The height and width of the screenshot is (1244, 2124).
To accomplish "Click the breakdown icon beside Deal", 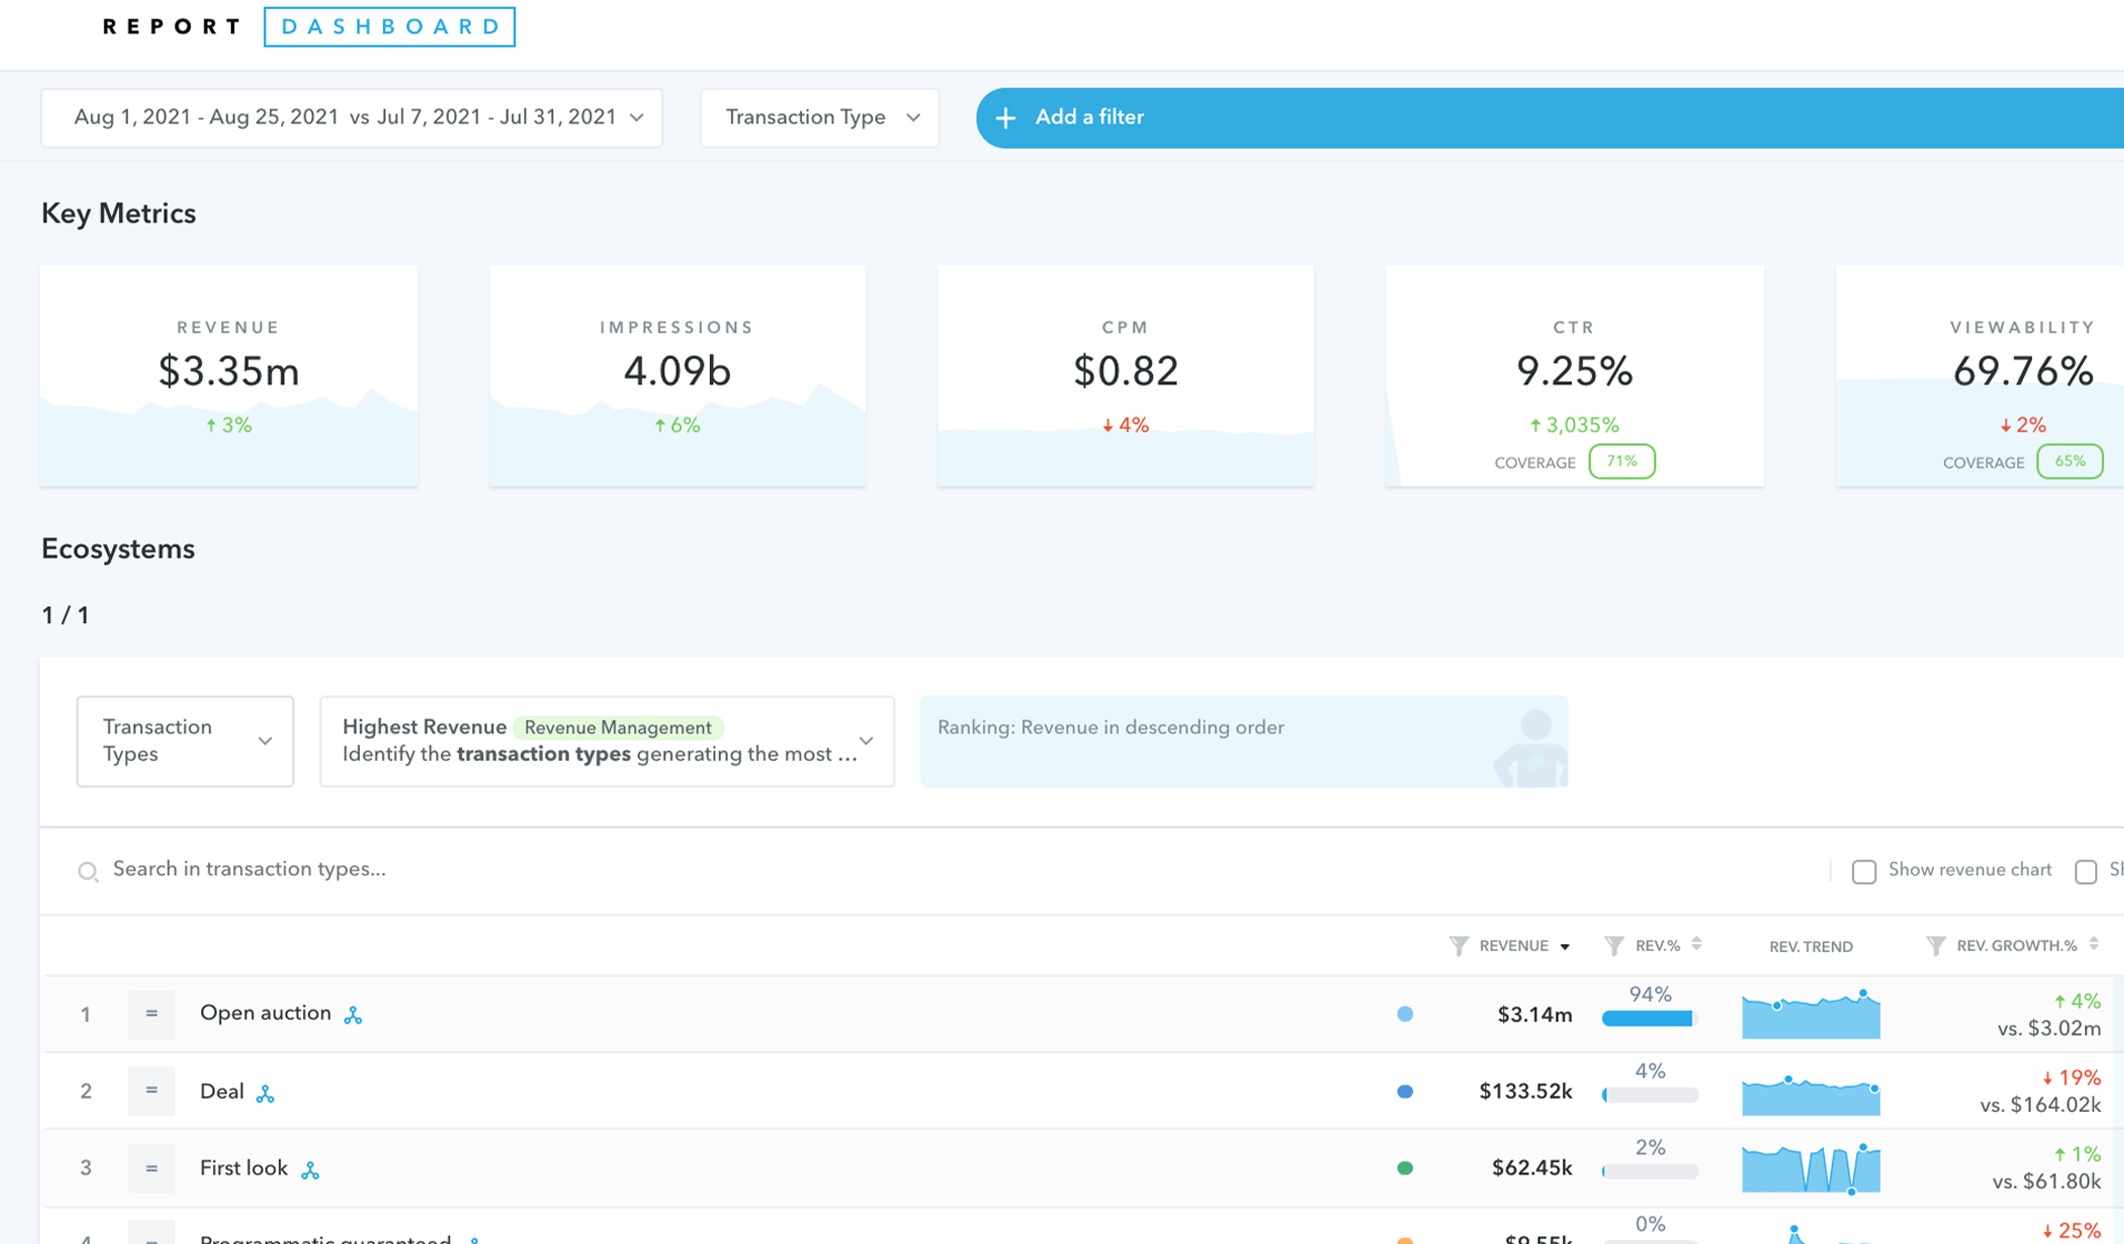I will tap(265, 1093).
